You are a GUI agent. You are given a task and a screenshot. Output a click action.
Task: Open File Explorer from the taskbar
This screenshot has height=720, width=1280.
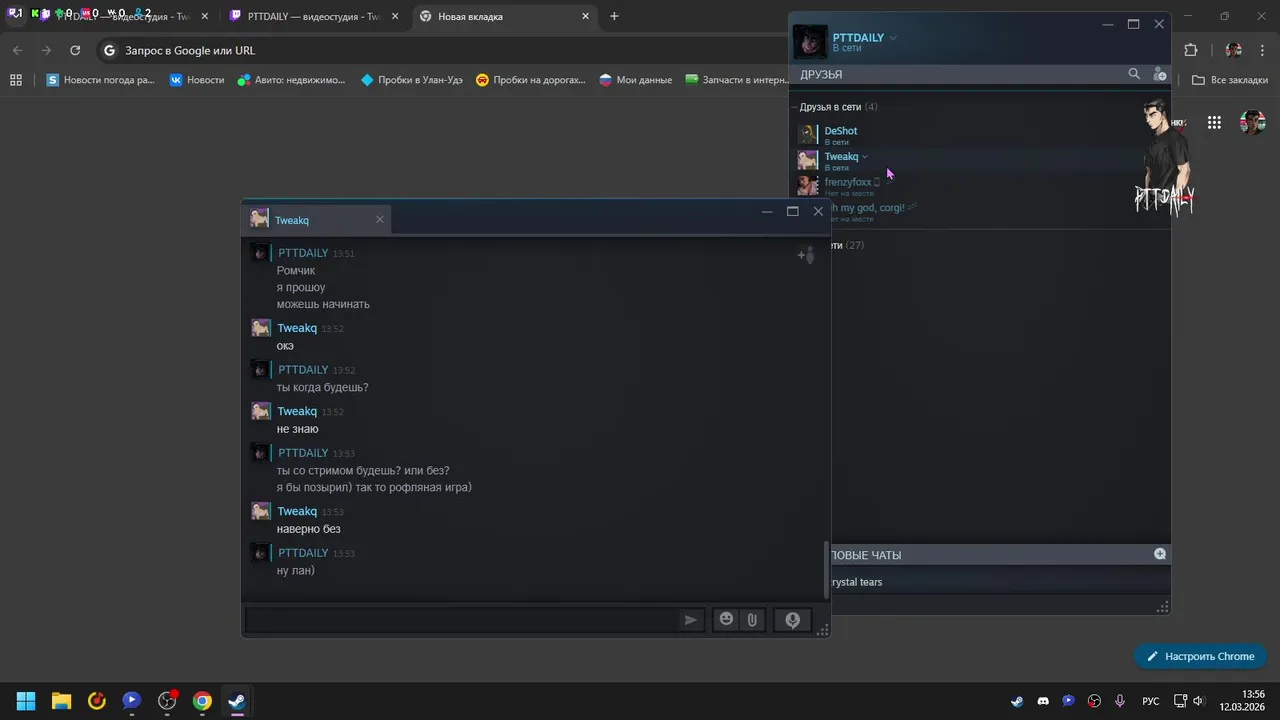[x=61, y=701]
